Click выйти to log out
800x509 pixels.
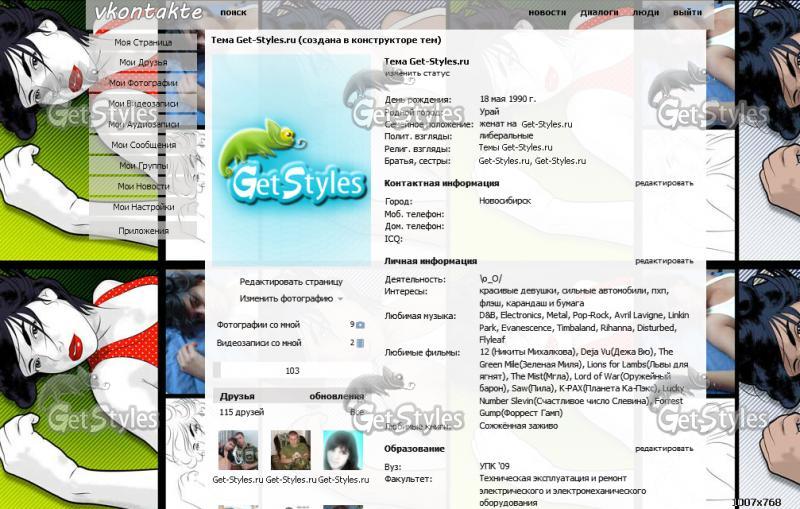point(687,13)
